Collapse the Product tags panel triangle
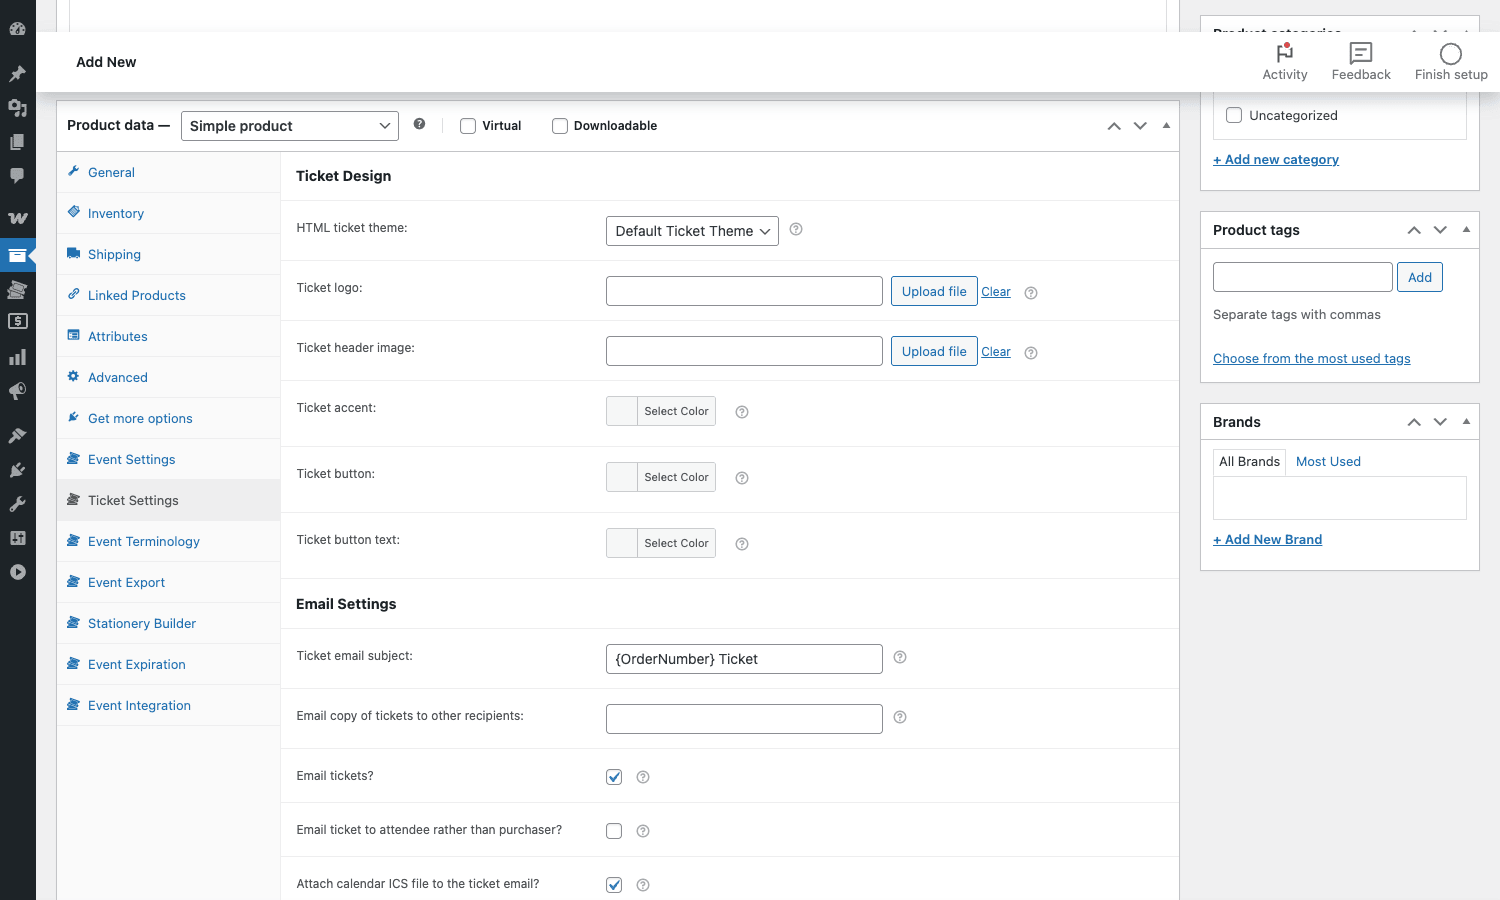Screen dimensions: 1500x900 click(x=1466, y=230)
